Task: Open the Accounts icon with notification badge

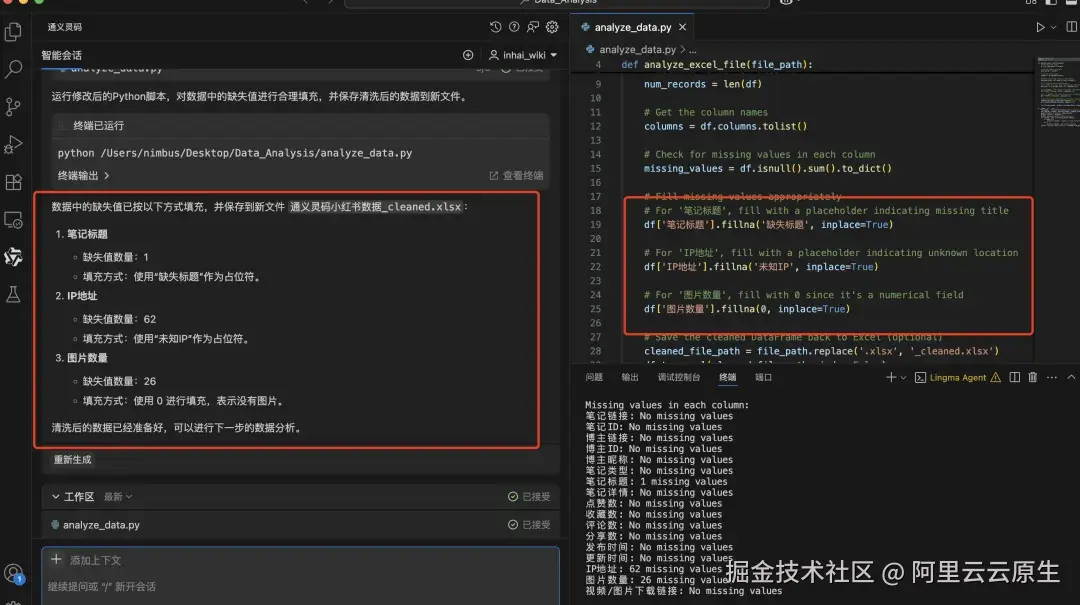Action: pyautogui.click(x=13, y=573)
